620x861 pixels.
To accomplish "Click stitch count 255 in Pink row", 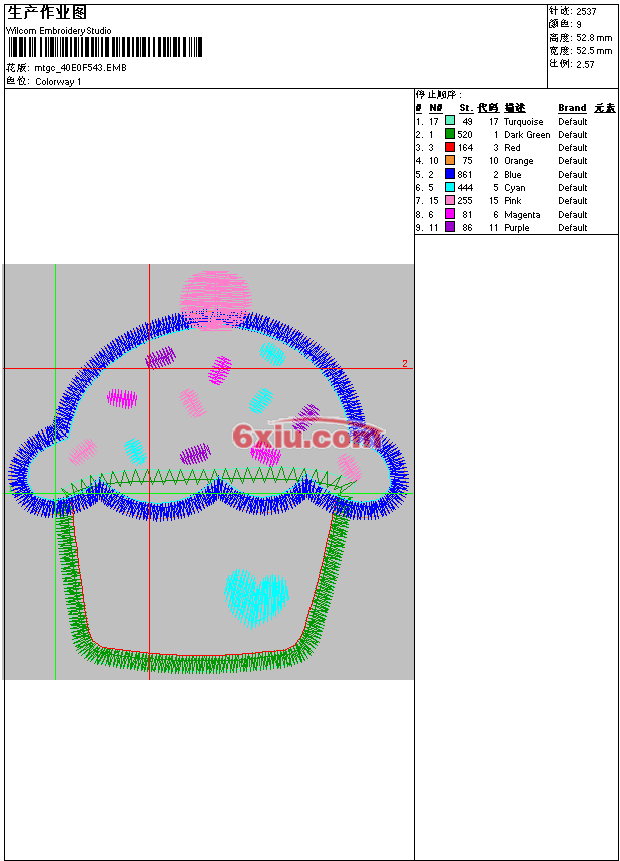I will (465, 201).
